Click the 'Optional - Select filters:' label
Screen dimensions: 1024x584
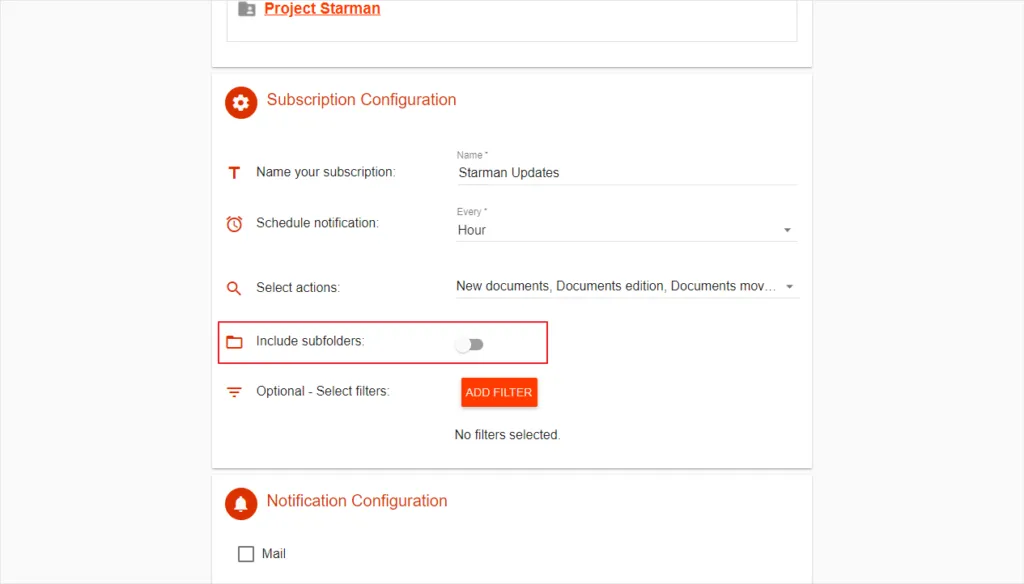(x=323, y=391)
